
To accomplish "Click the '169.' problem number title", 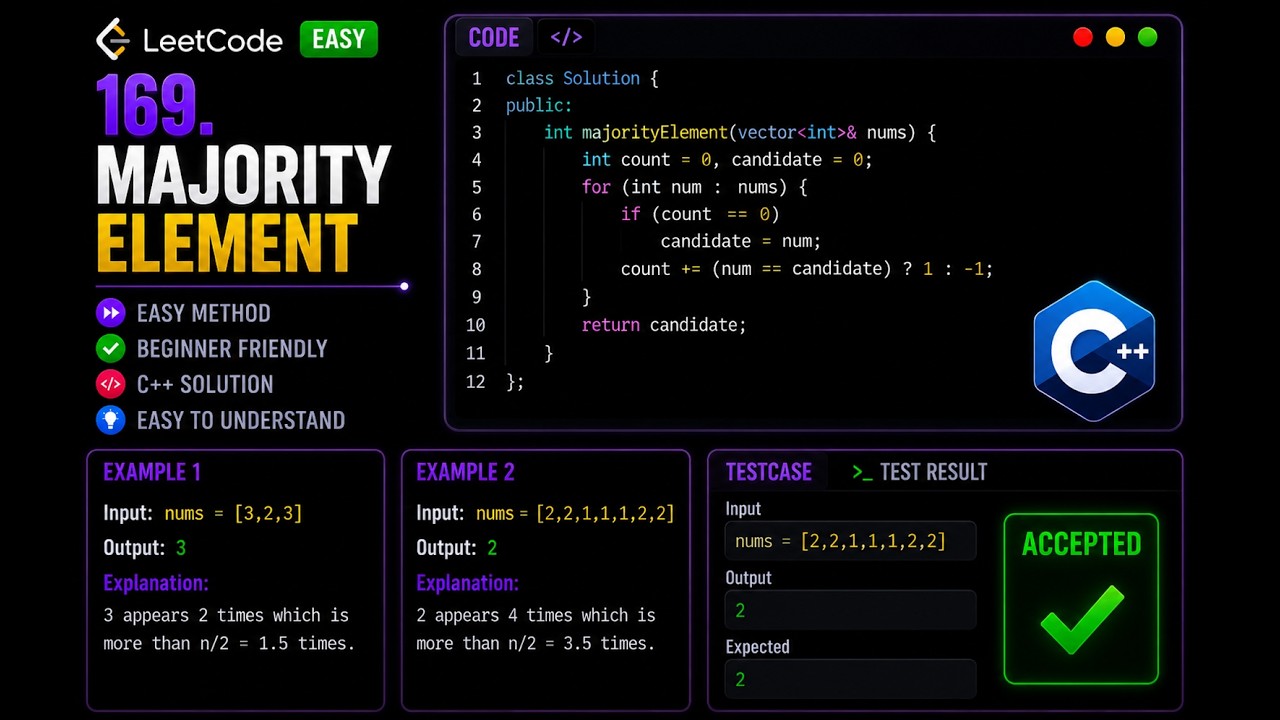I will pos(155,106).
